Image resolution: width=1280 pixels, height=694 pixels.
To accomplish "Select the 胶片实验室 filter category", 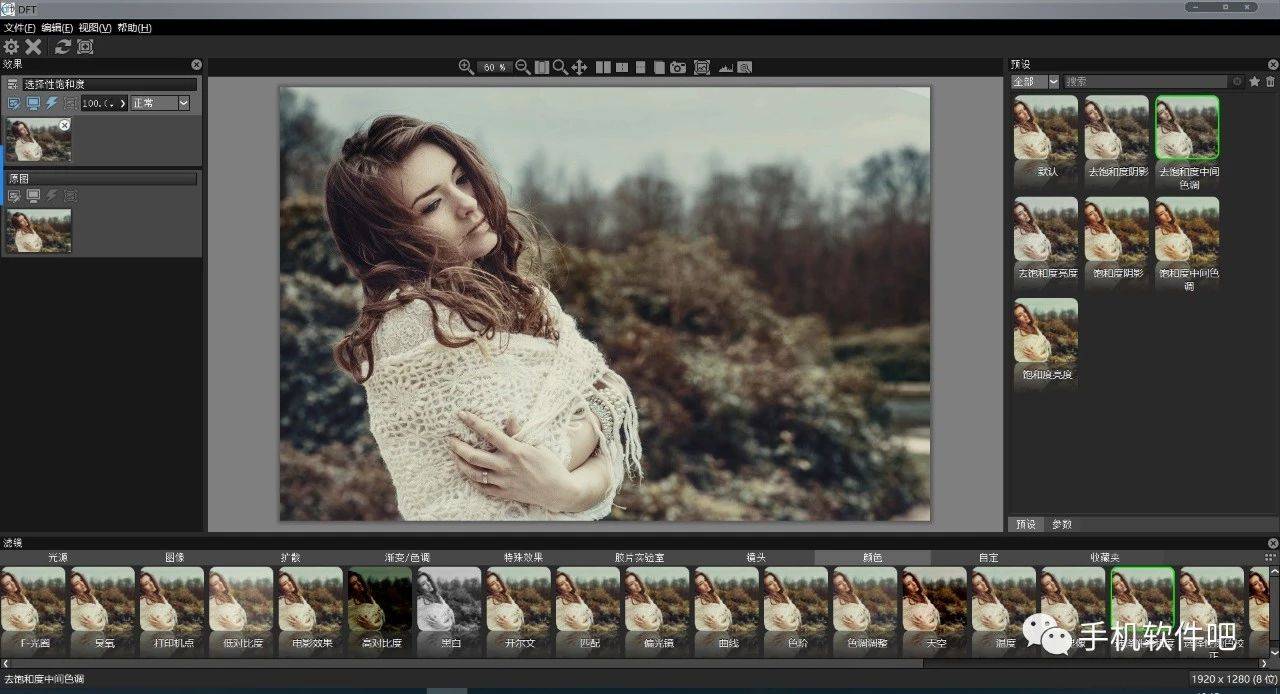I will pos(640,557).
